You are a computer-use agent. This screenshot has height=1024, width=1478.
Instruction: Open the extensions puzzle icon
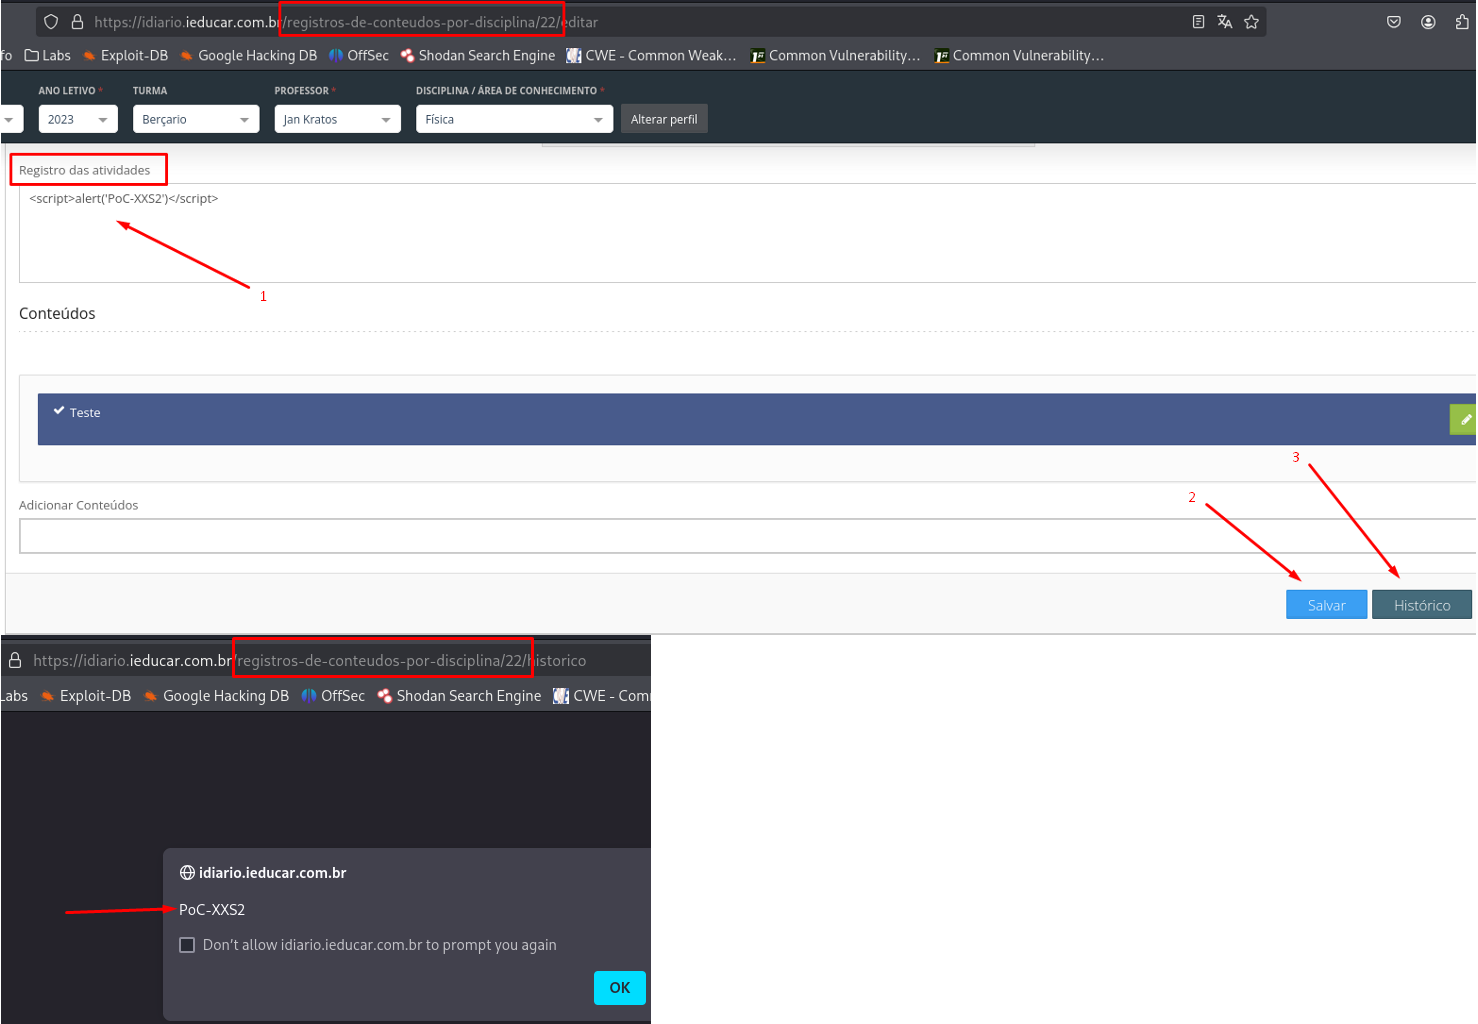pos(1462,22)
